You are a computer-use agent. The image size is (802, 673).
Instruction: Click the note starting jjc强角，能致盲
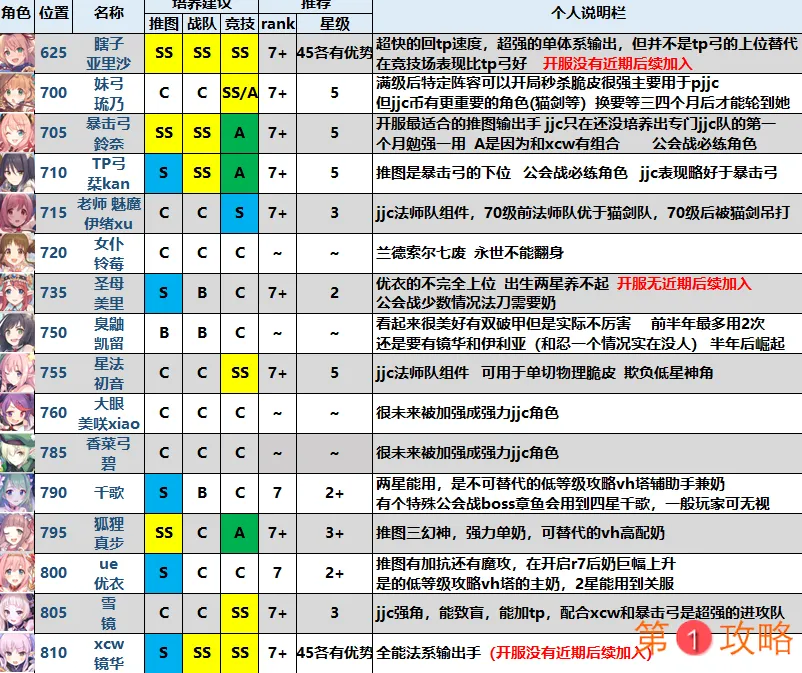(580, 613)
